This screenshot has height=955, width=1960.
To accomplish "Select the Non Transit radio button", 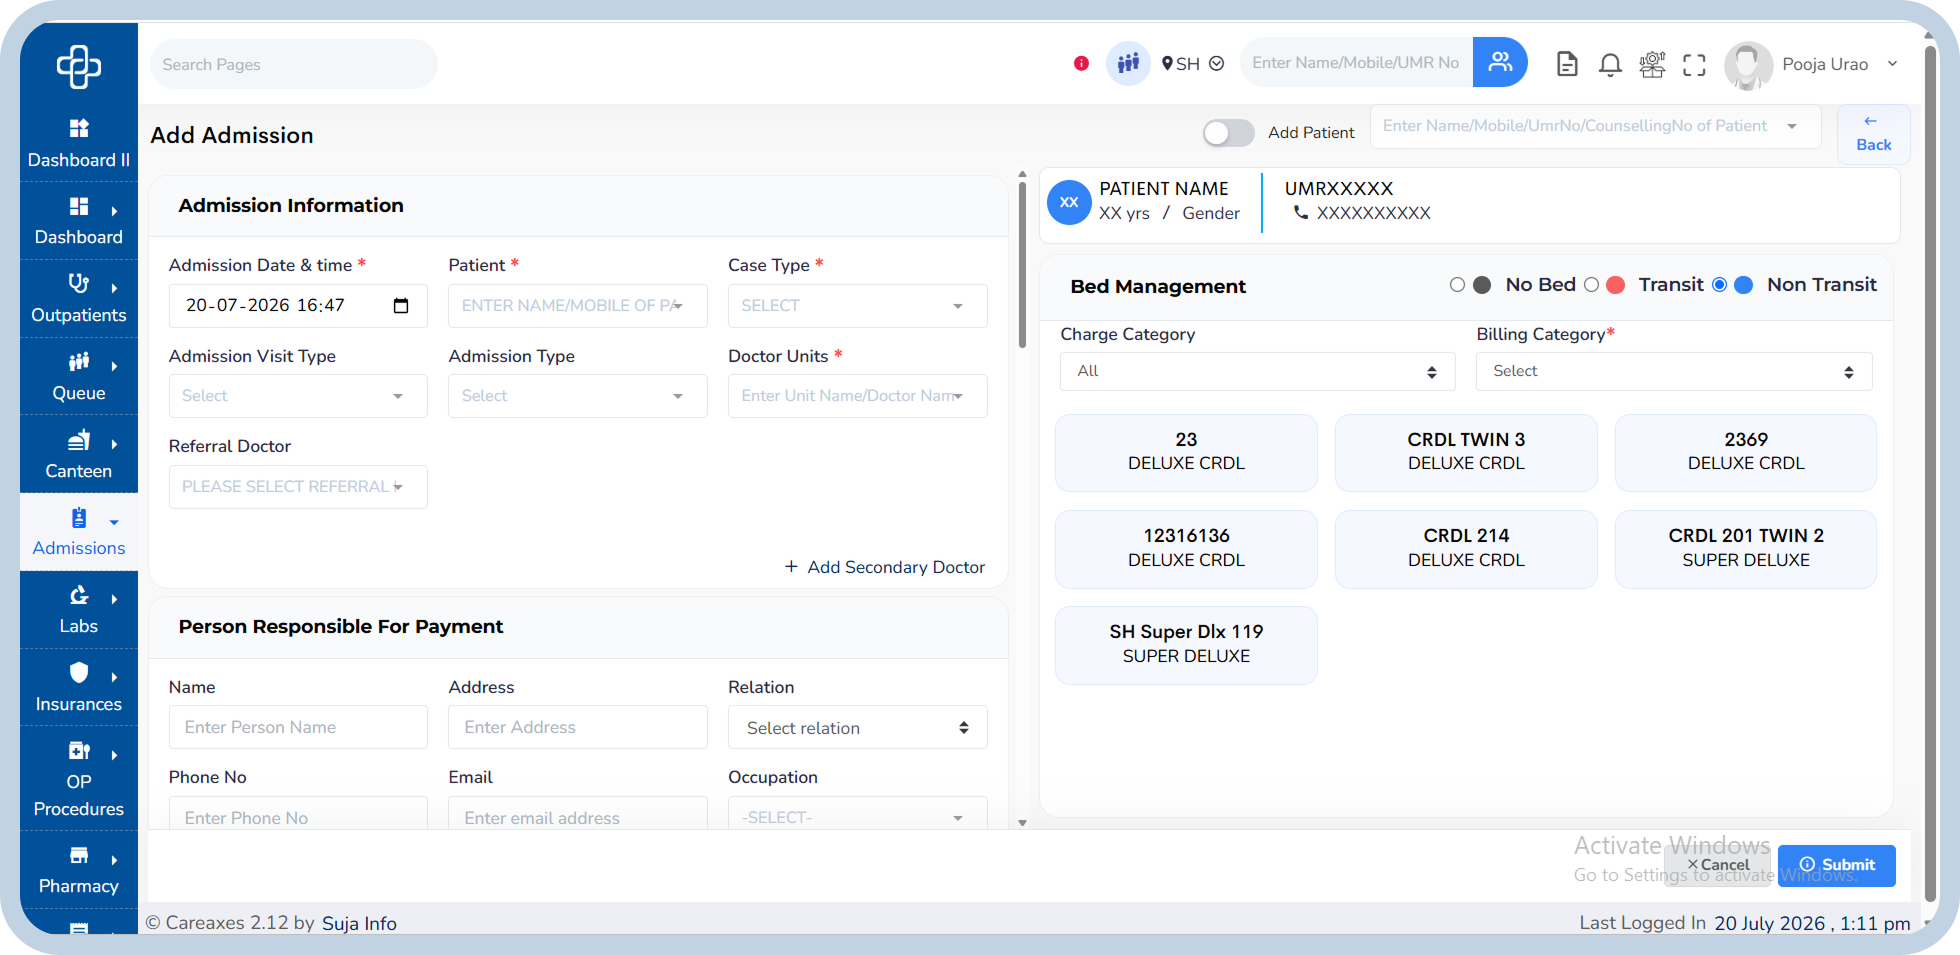I will click(1720, 285).
